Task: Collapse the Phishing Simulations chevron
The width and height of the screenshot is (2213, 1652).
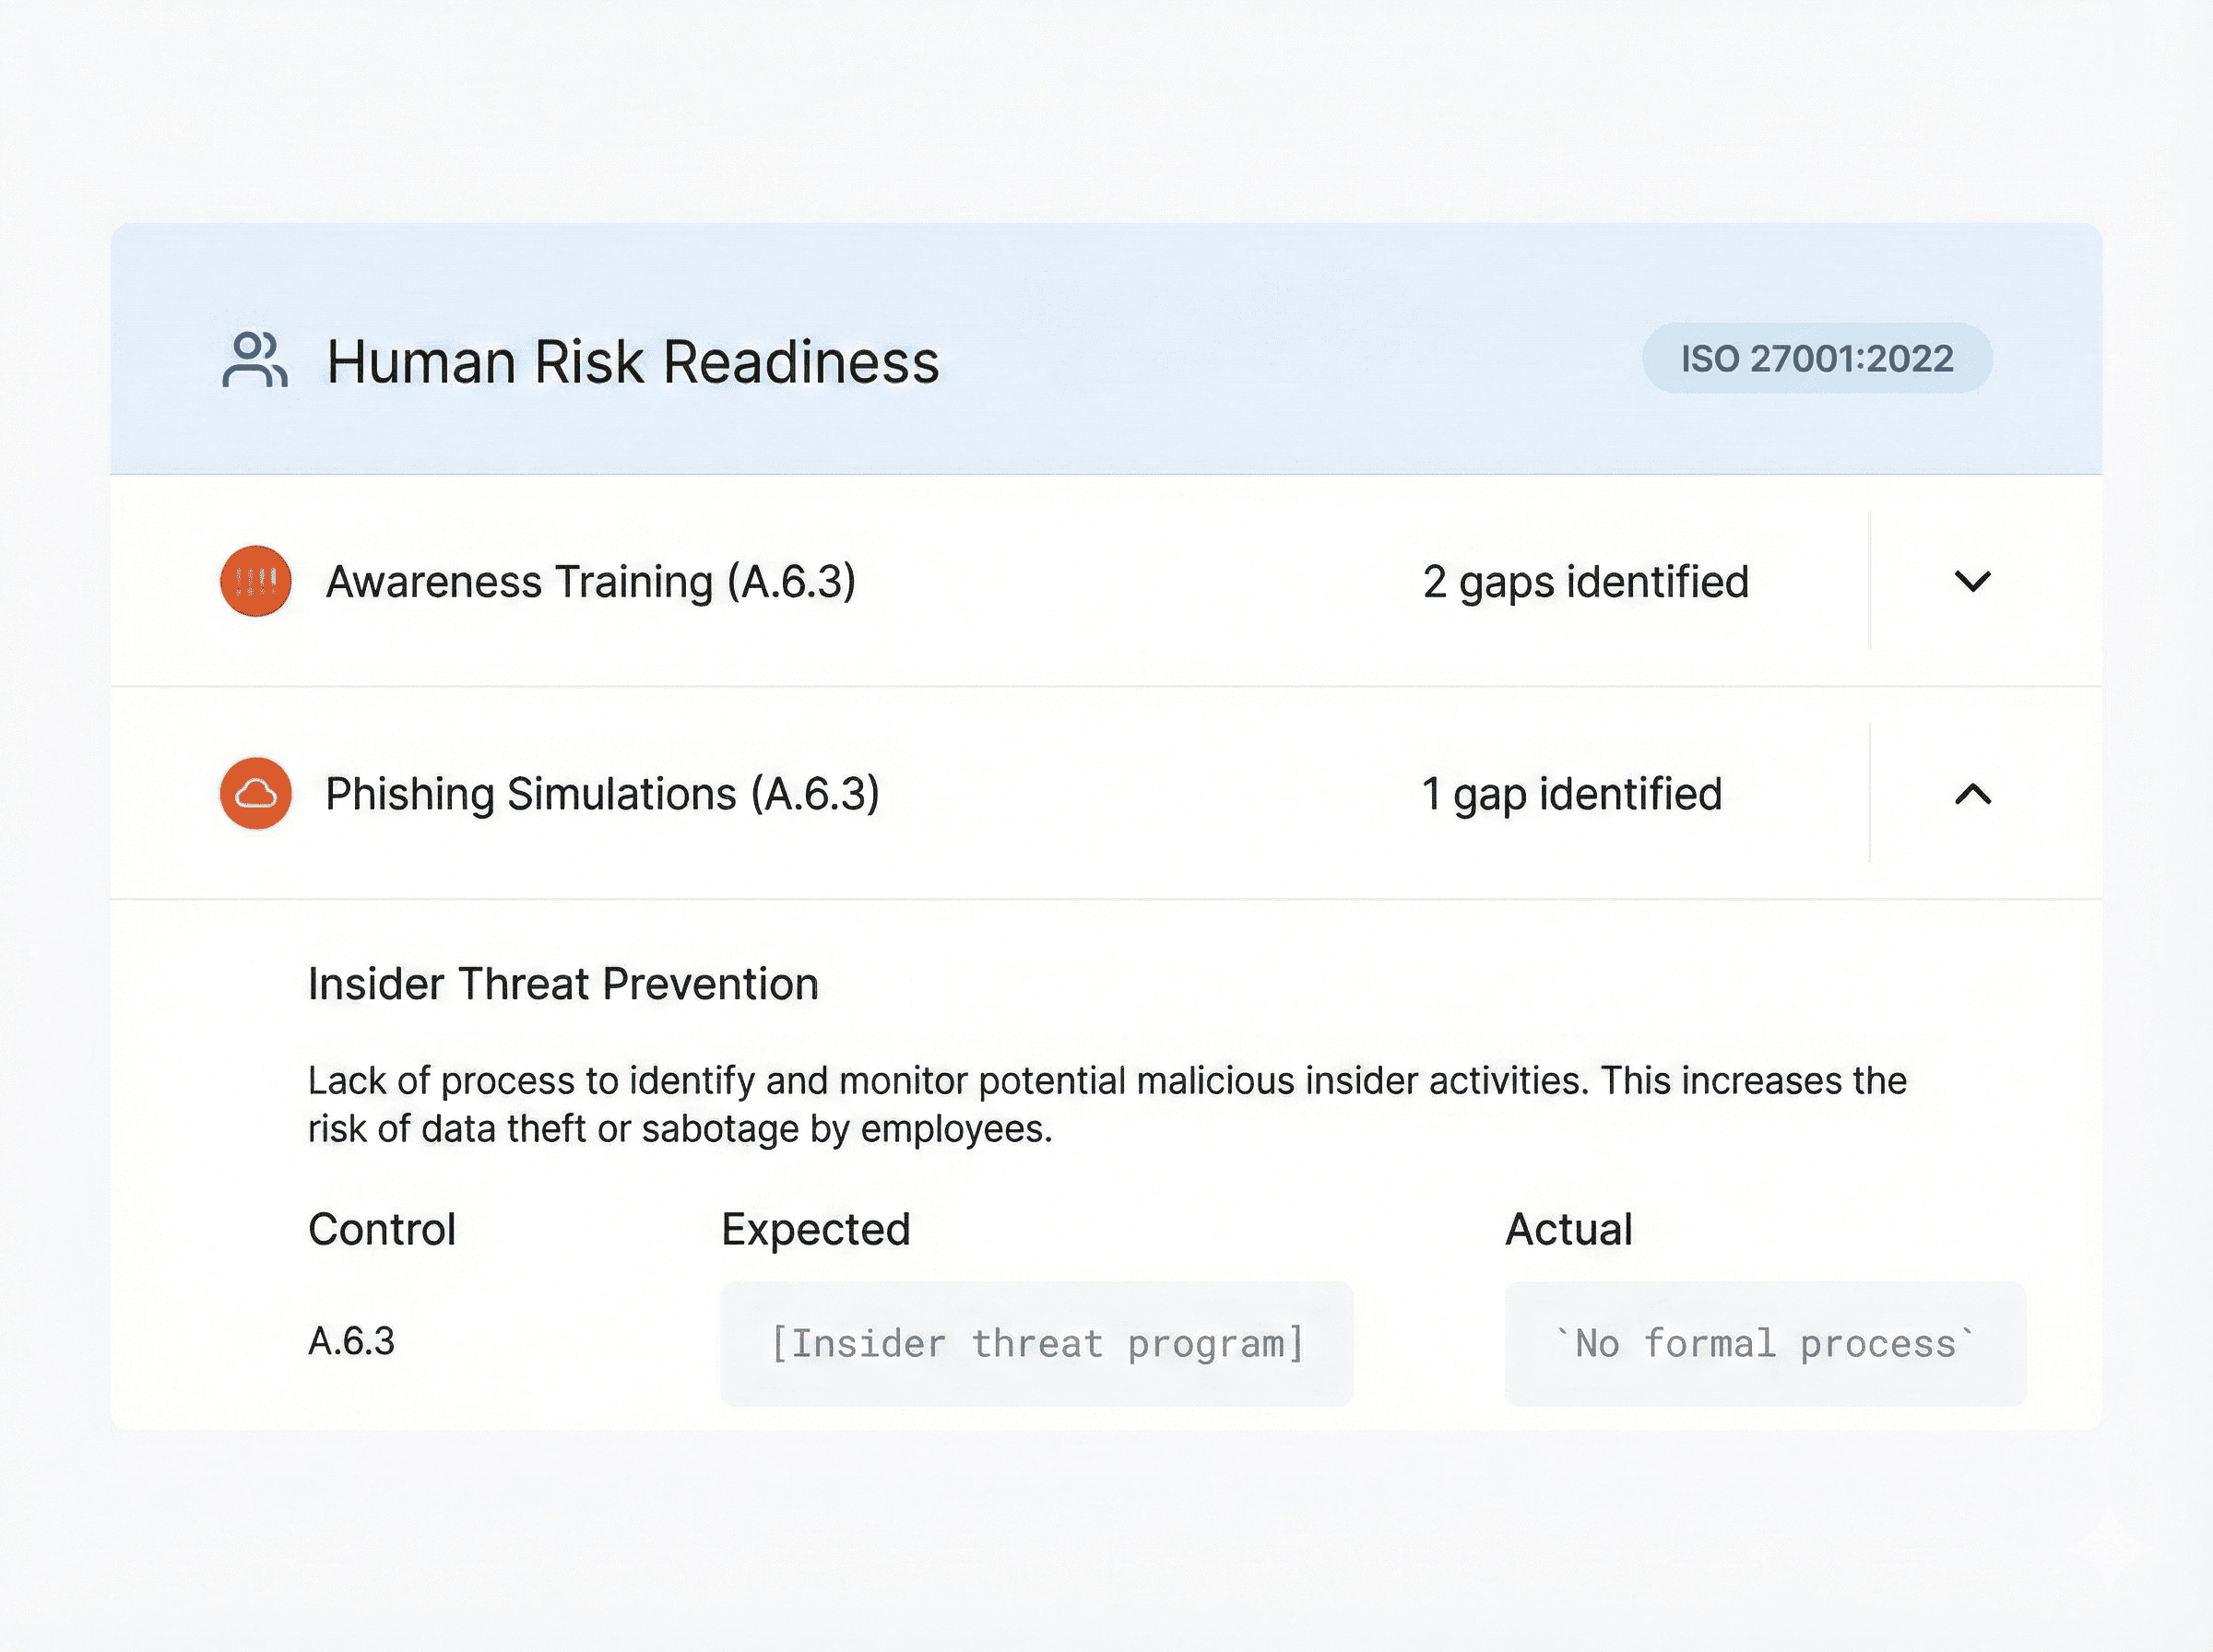Action: 1972,794
